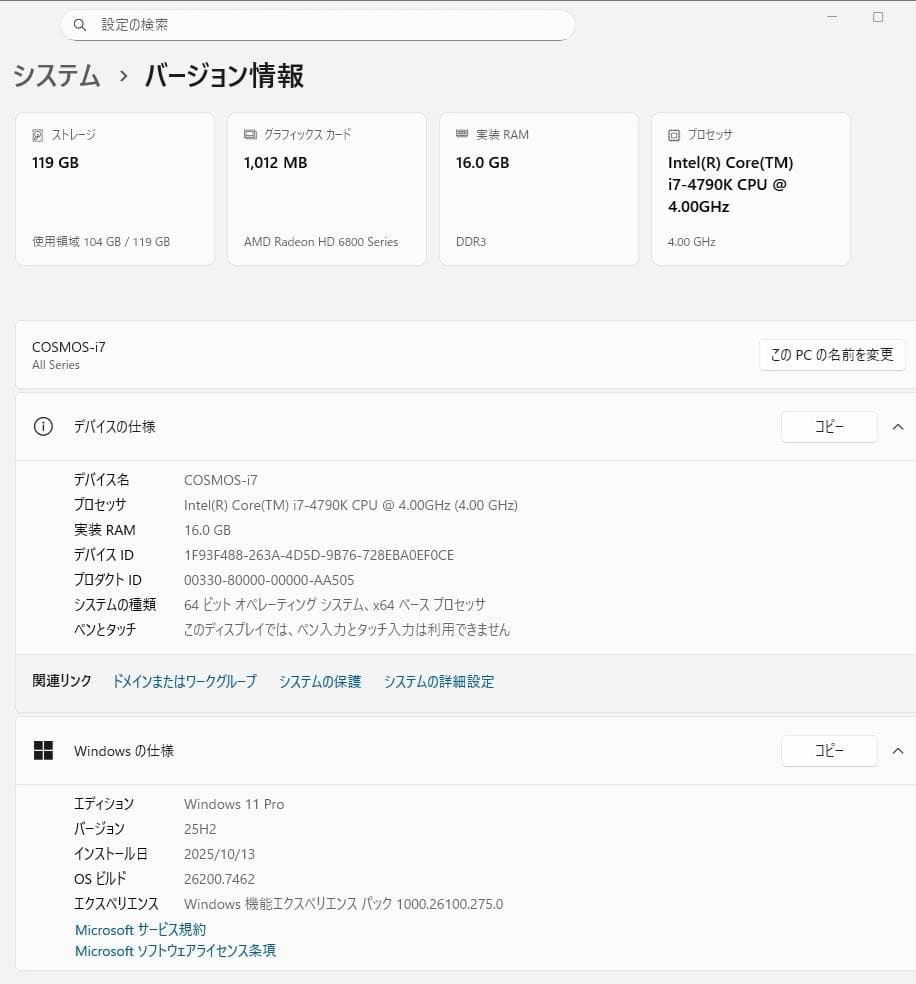The width and height of the screenshot is (916, 984).
Task: Click 64 ビット オペレーティング システム value
Action: (334, 605)
